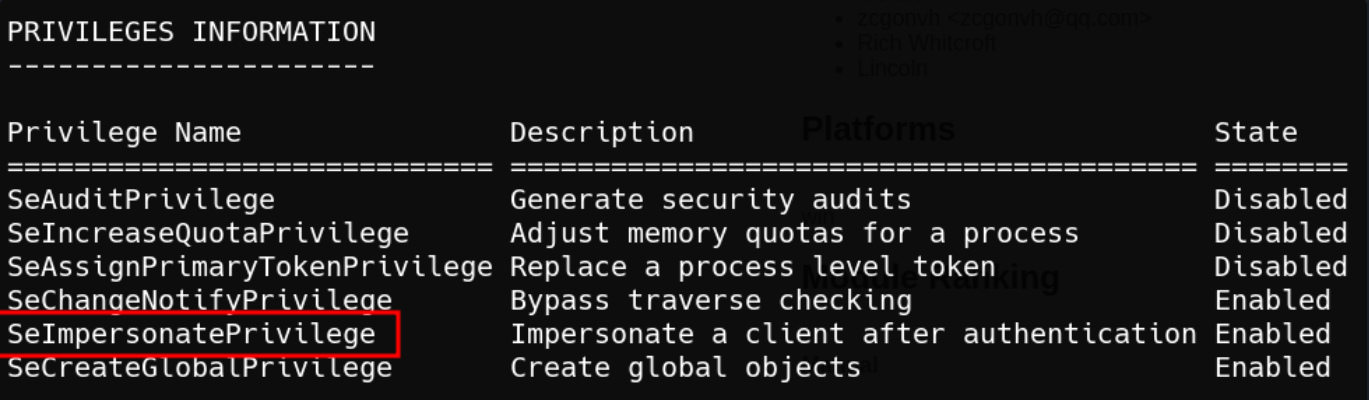Click "Adjust memory quotas for a process" text

794,234
